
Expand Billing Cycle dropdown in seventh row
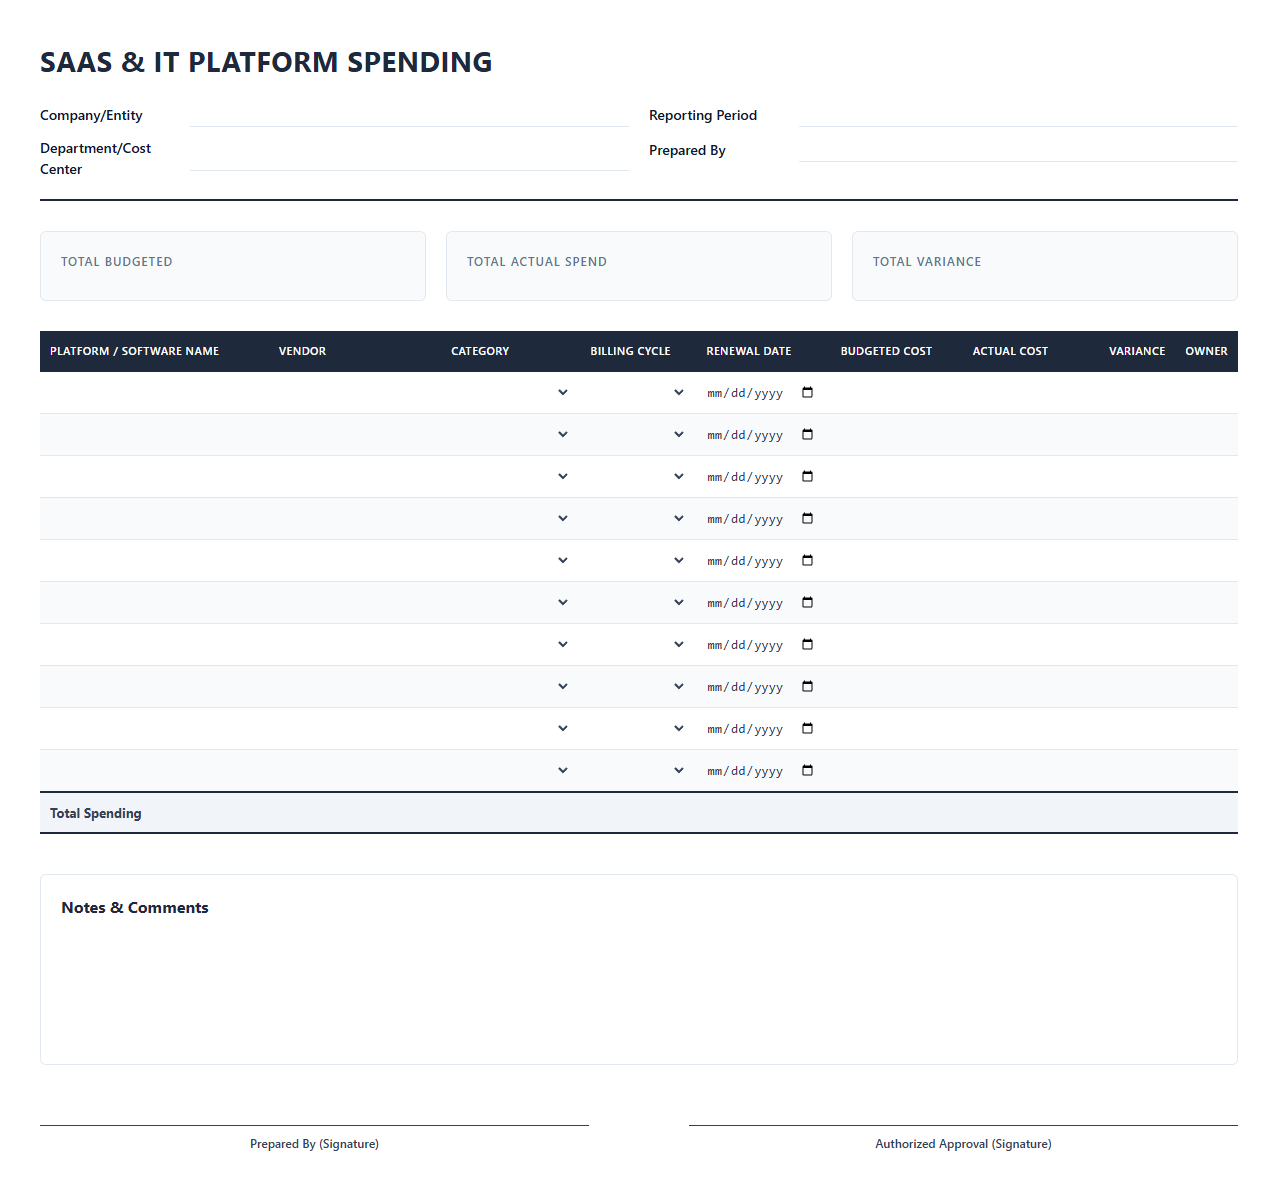tap(637, 645)
